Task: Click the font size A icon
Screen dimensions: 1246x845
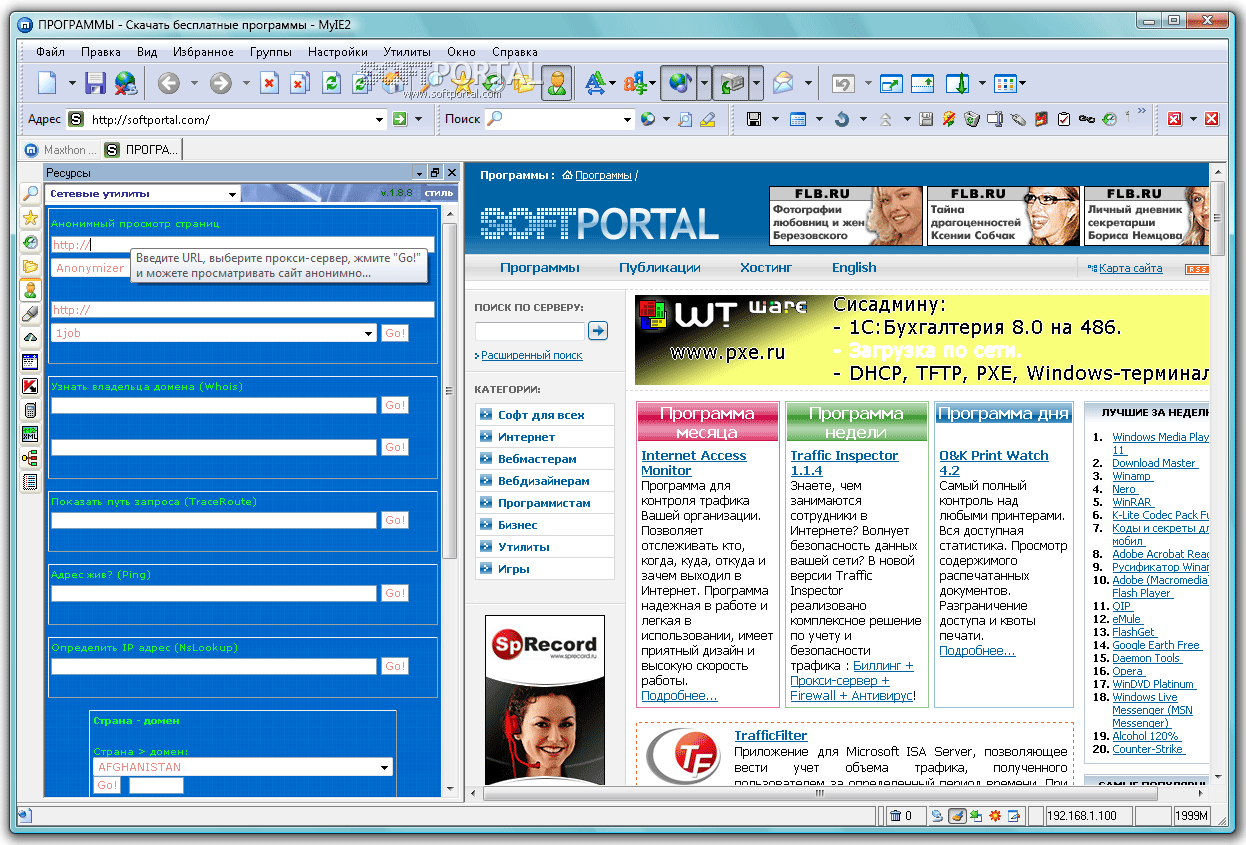Action: tap(596, 84)
